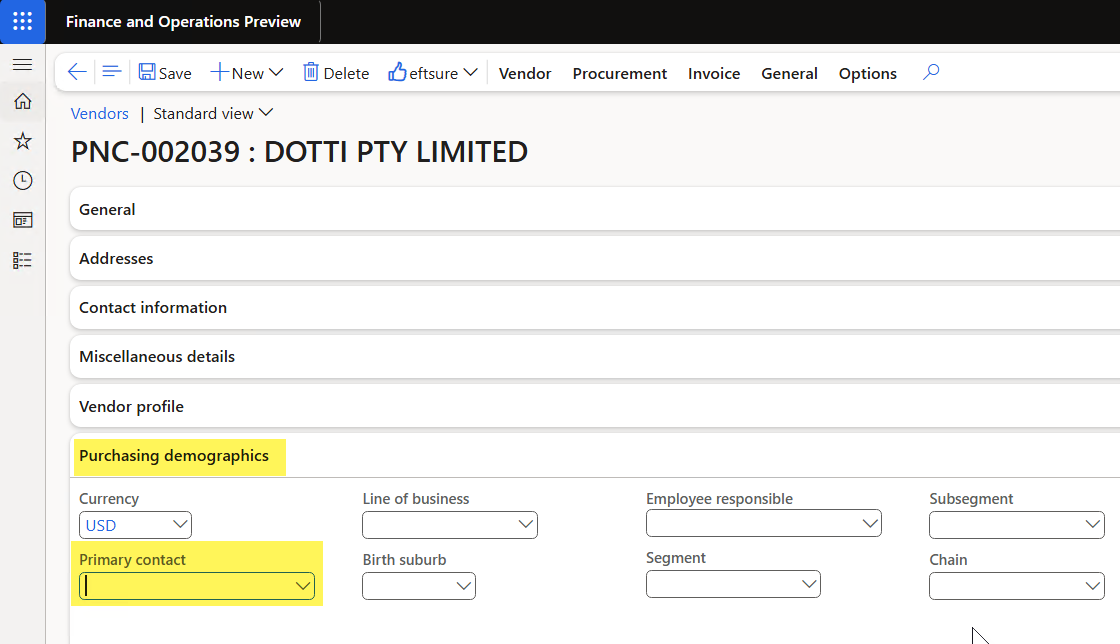The image size is (1120, 644).
Task: Create a New record
Action: coord(247,73)
